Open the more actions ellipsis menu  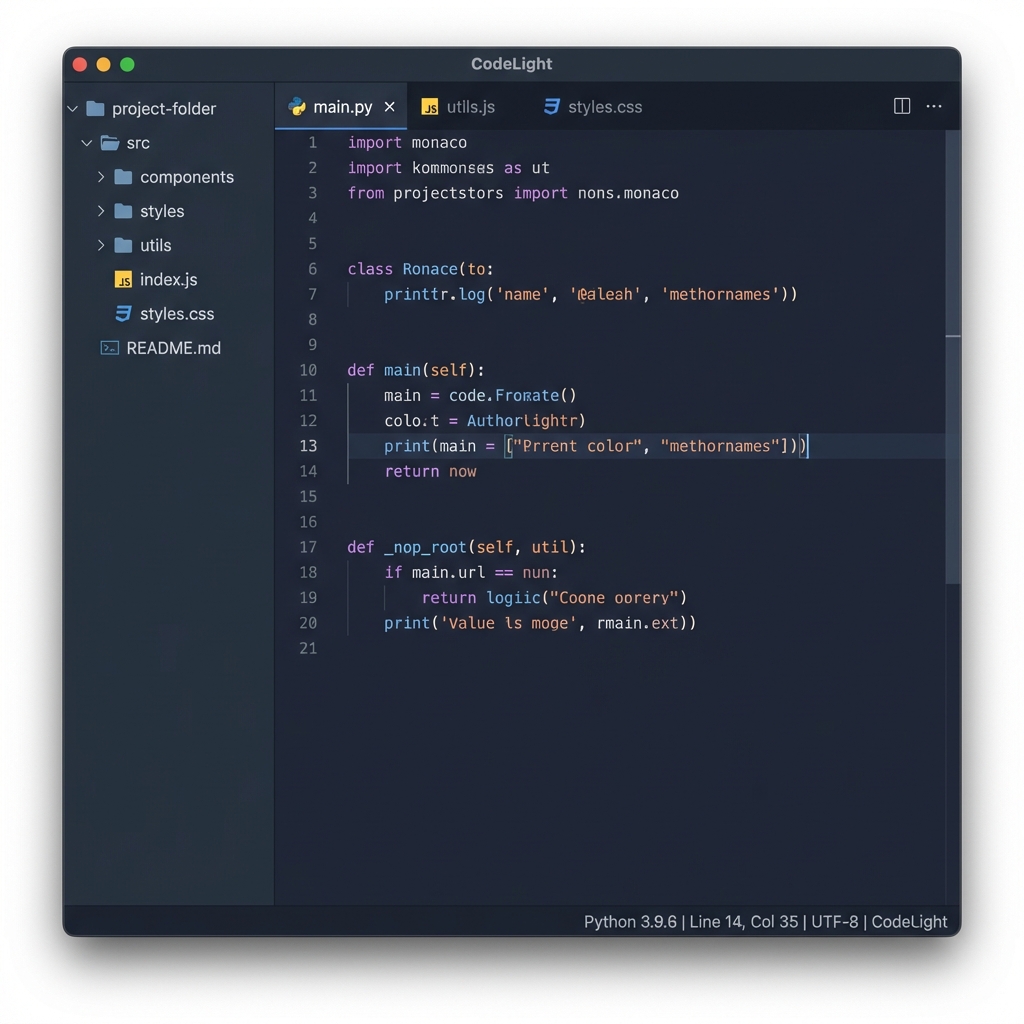point(933,105)
